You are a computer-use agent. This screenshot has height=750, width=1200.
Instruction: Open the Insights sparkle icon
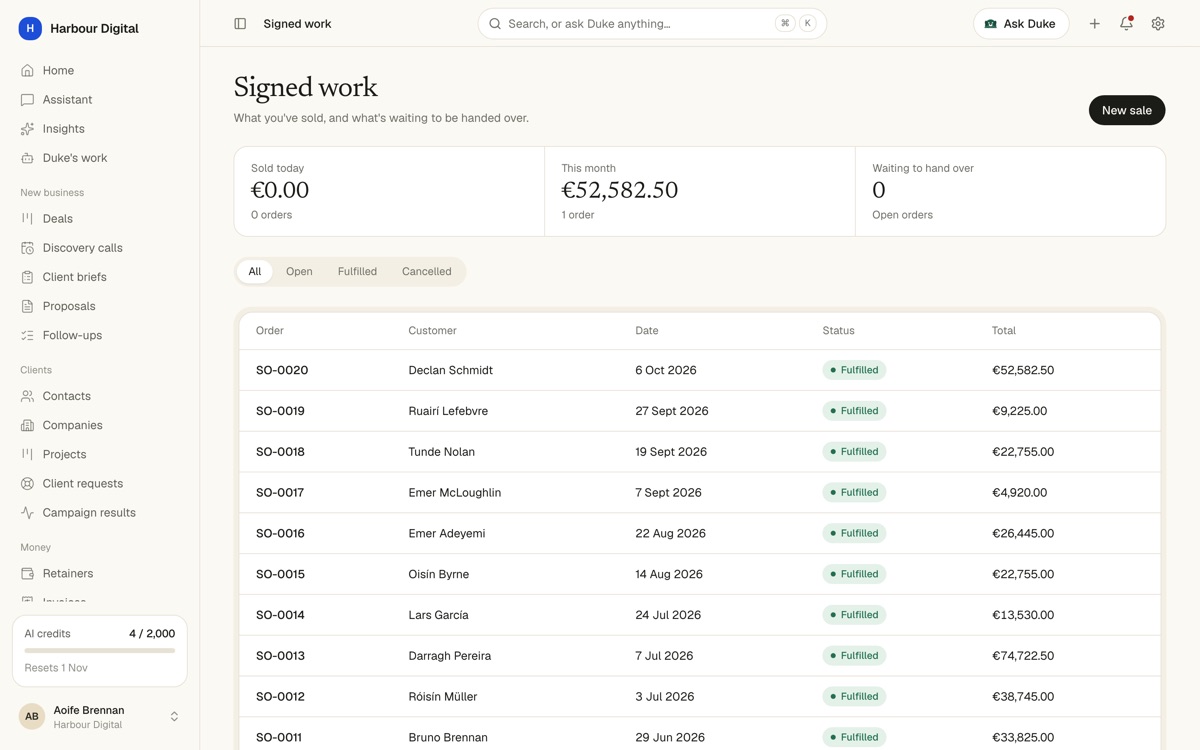pyautogui.click(x=27, y=129)
